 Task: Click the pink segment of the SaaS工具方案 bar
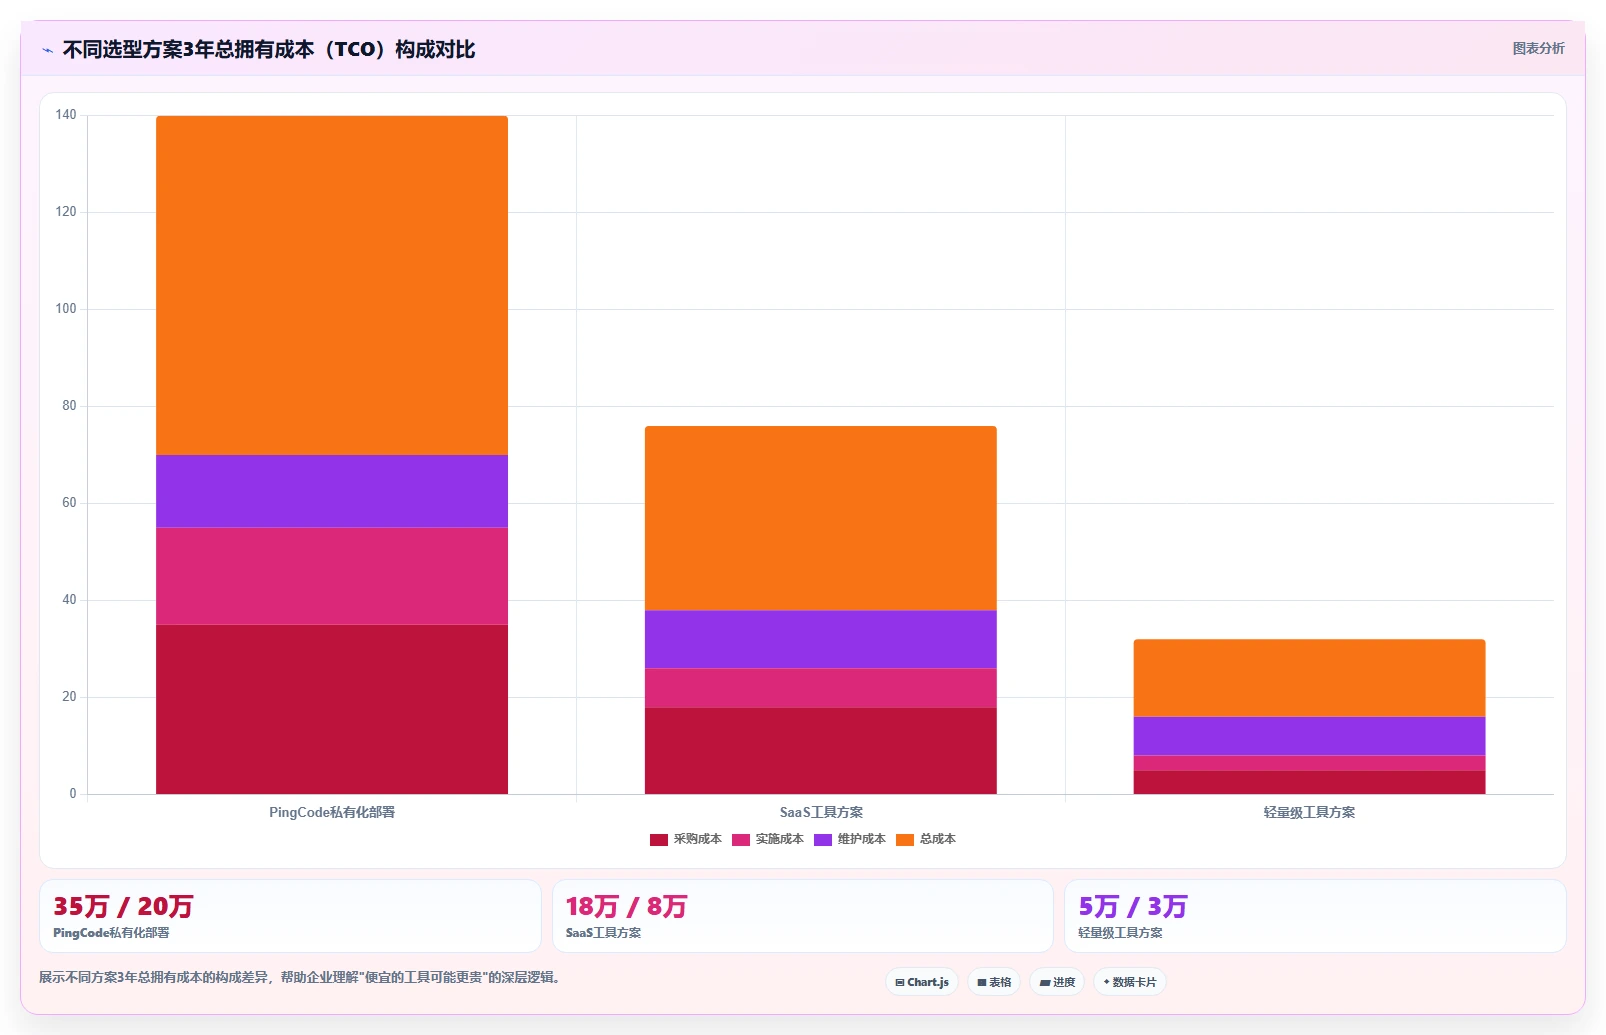821,688
